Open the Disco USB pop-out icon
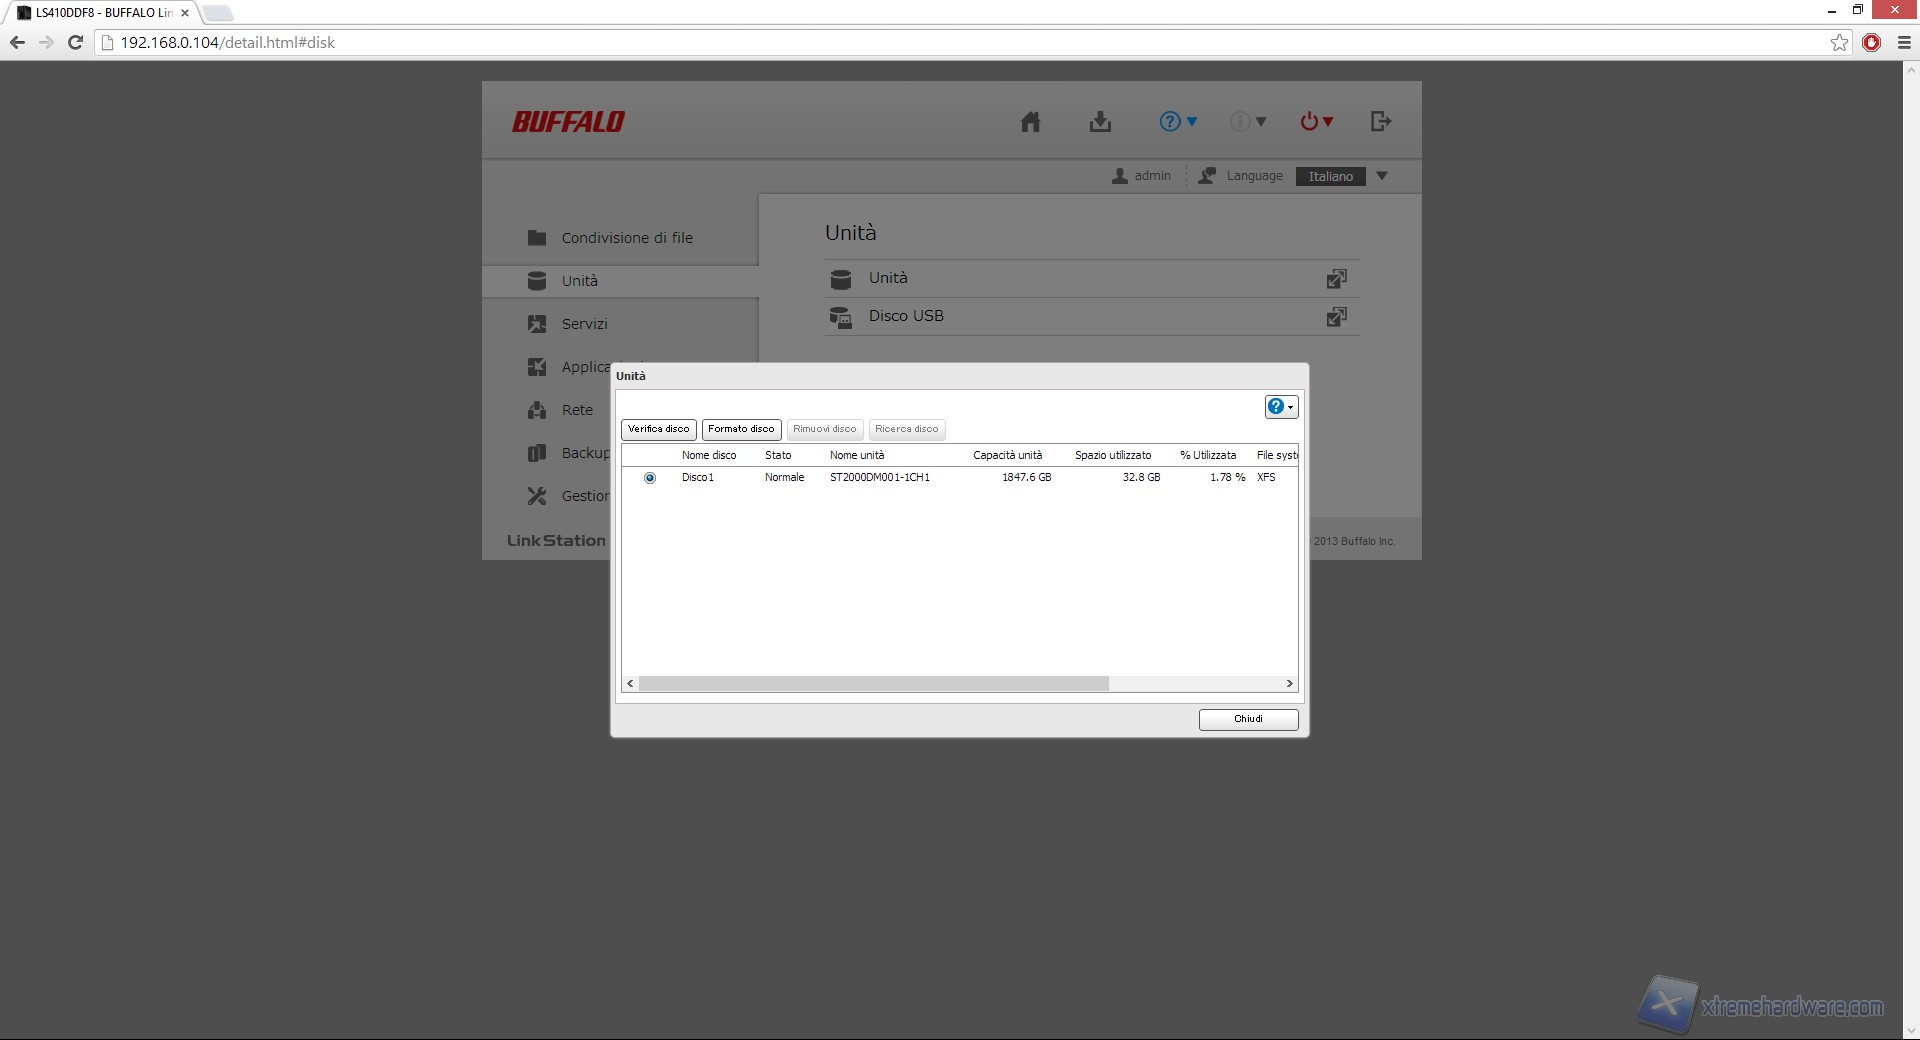This screenshot has width=1920, height=1040. pos(1336,317)
